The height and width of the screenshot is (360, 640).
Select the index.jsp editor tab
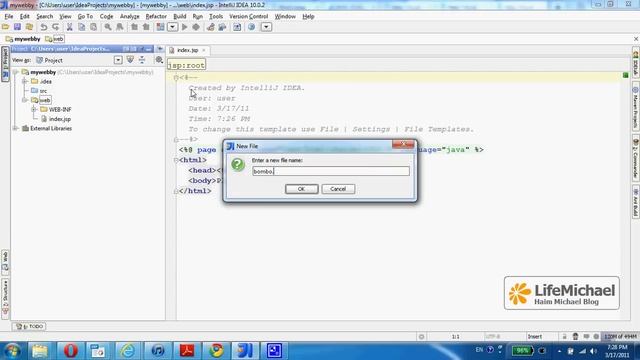coord(187,50)
